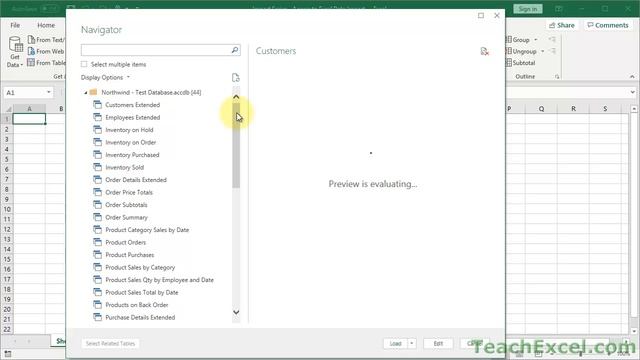Click the Inventory Purchased query icon
Viewport: 640px width, 360px height.
(97, 155)
